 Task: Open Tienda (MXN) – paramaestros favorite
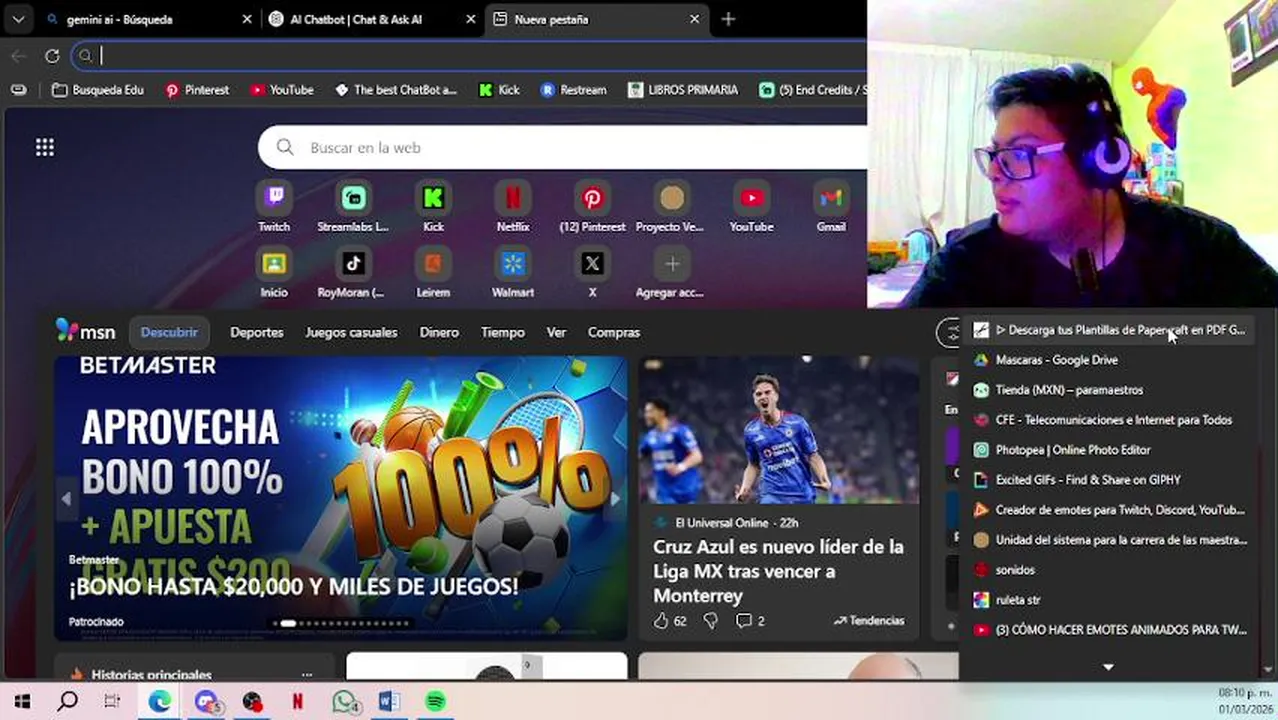point(1110,390)
